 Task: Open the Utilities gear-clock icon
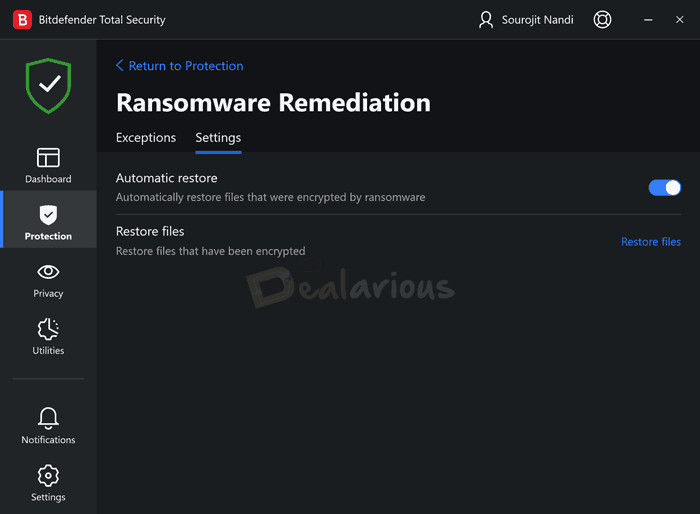point(48,329)
